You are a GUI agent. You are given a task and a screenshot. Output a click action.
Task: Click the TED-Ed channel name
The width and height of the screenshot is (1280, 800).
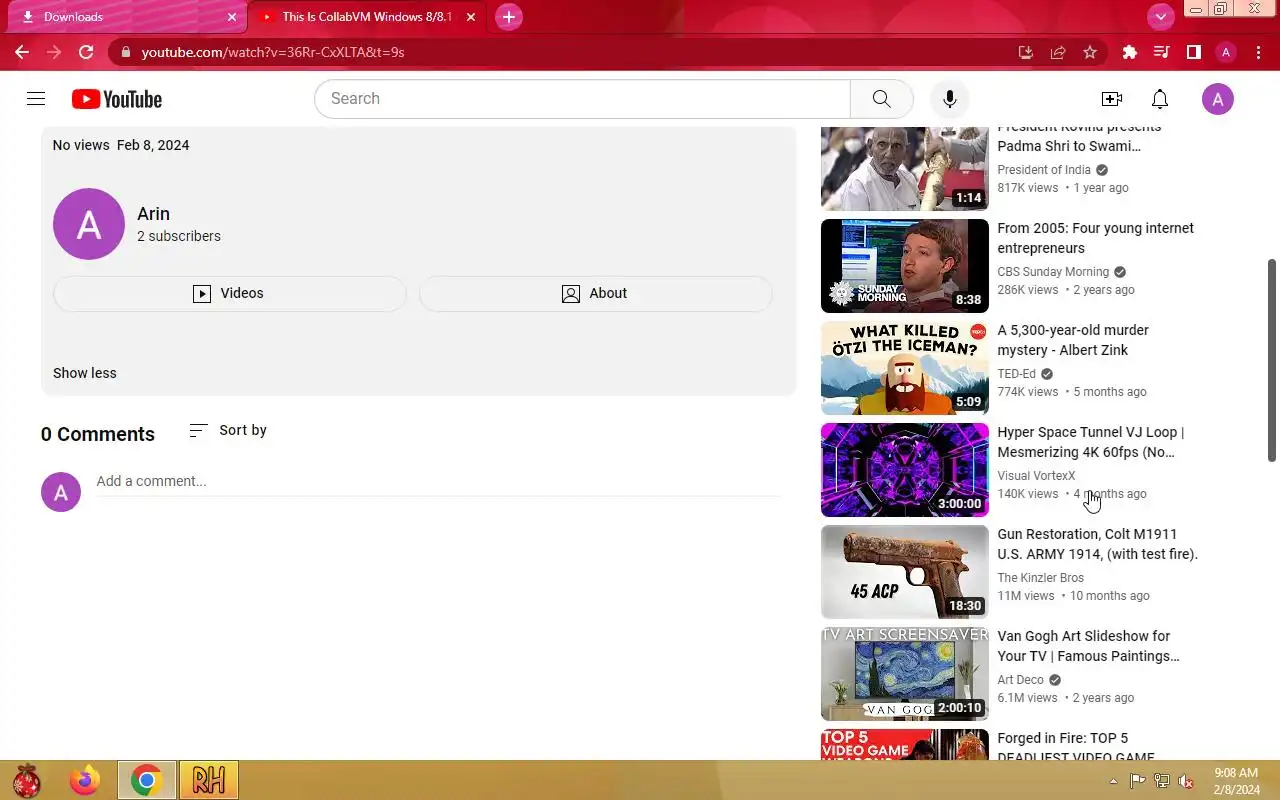[x=1017, y=374]
